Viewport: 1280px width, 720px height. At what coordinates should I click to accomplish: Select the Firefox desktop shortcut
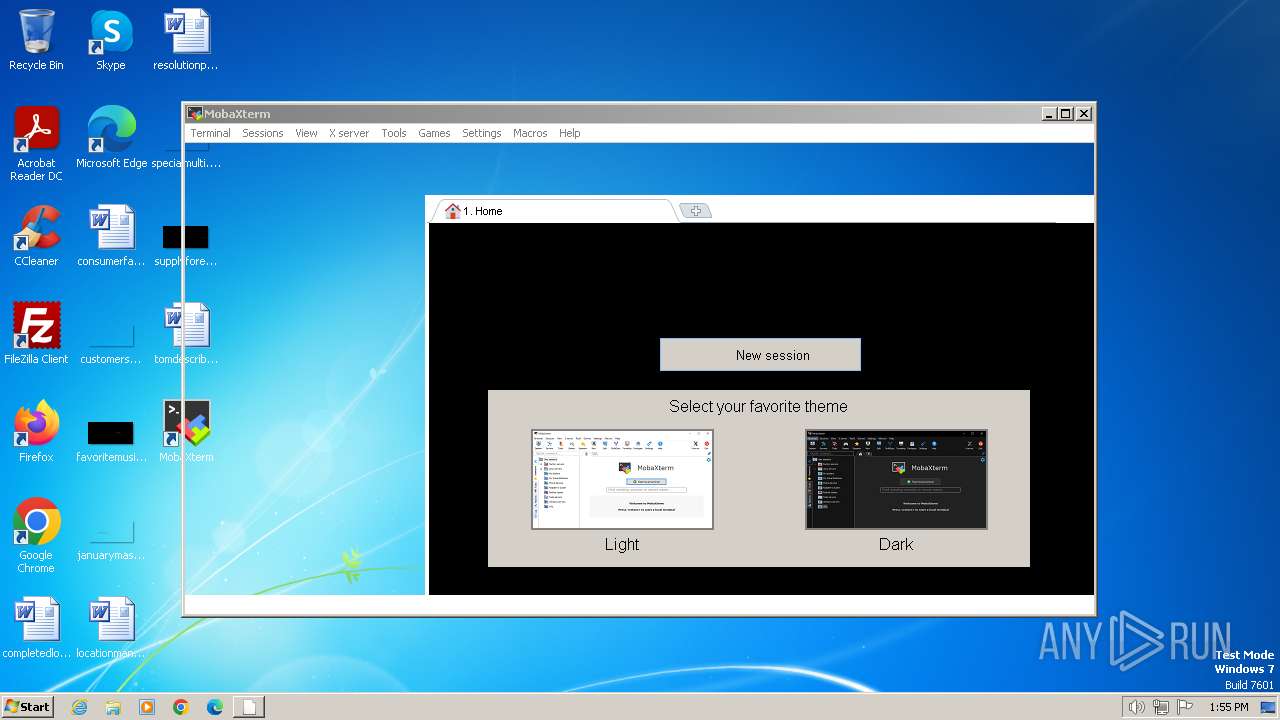click(x=36, y=432)
